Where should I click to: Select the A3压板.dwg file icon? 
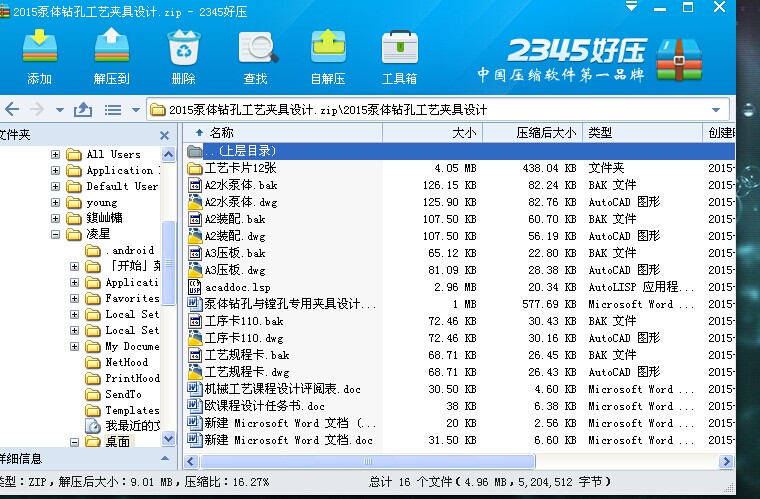point(195,270)
